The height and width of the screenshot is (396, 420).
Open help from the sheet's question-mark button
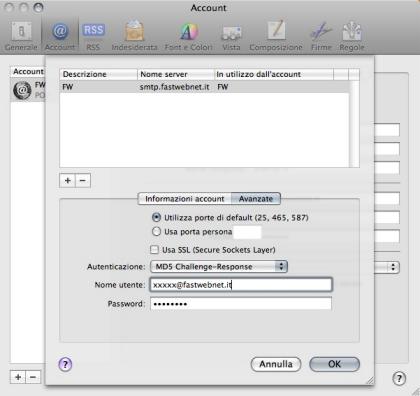(x=65, y=364)
